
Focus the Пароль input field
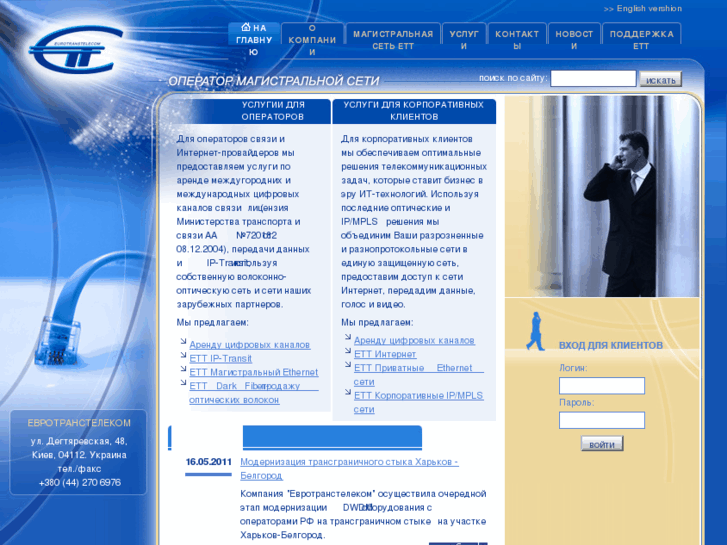[602, 420]
